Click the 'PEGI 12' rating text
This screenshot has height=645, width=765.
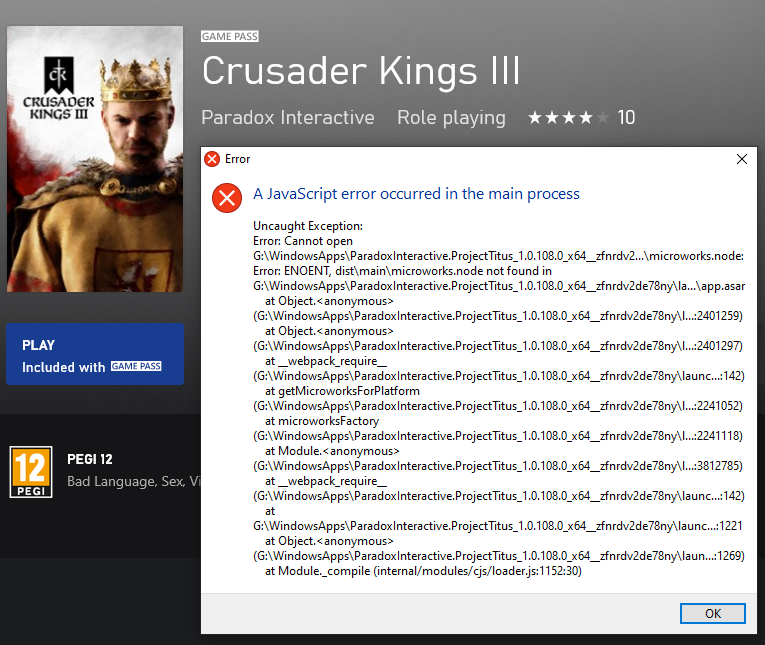[90, 459]
